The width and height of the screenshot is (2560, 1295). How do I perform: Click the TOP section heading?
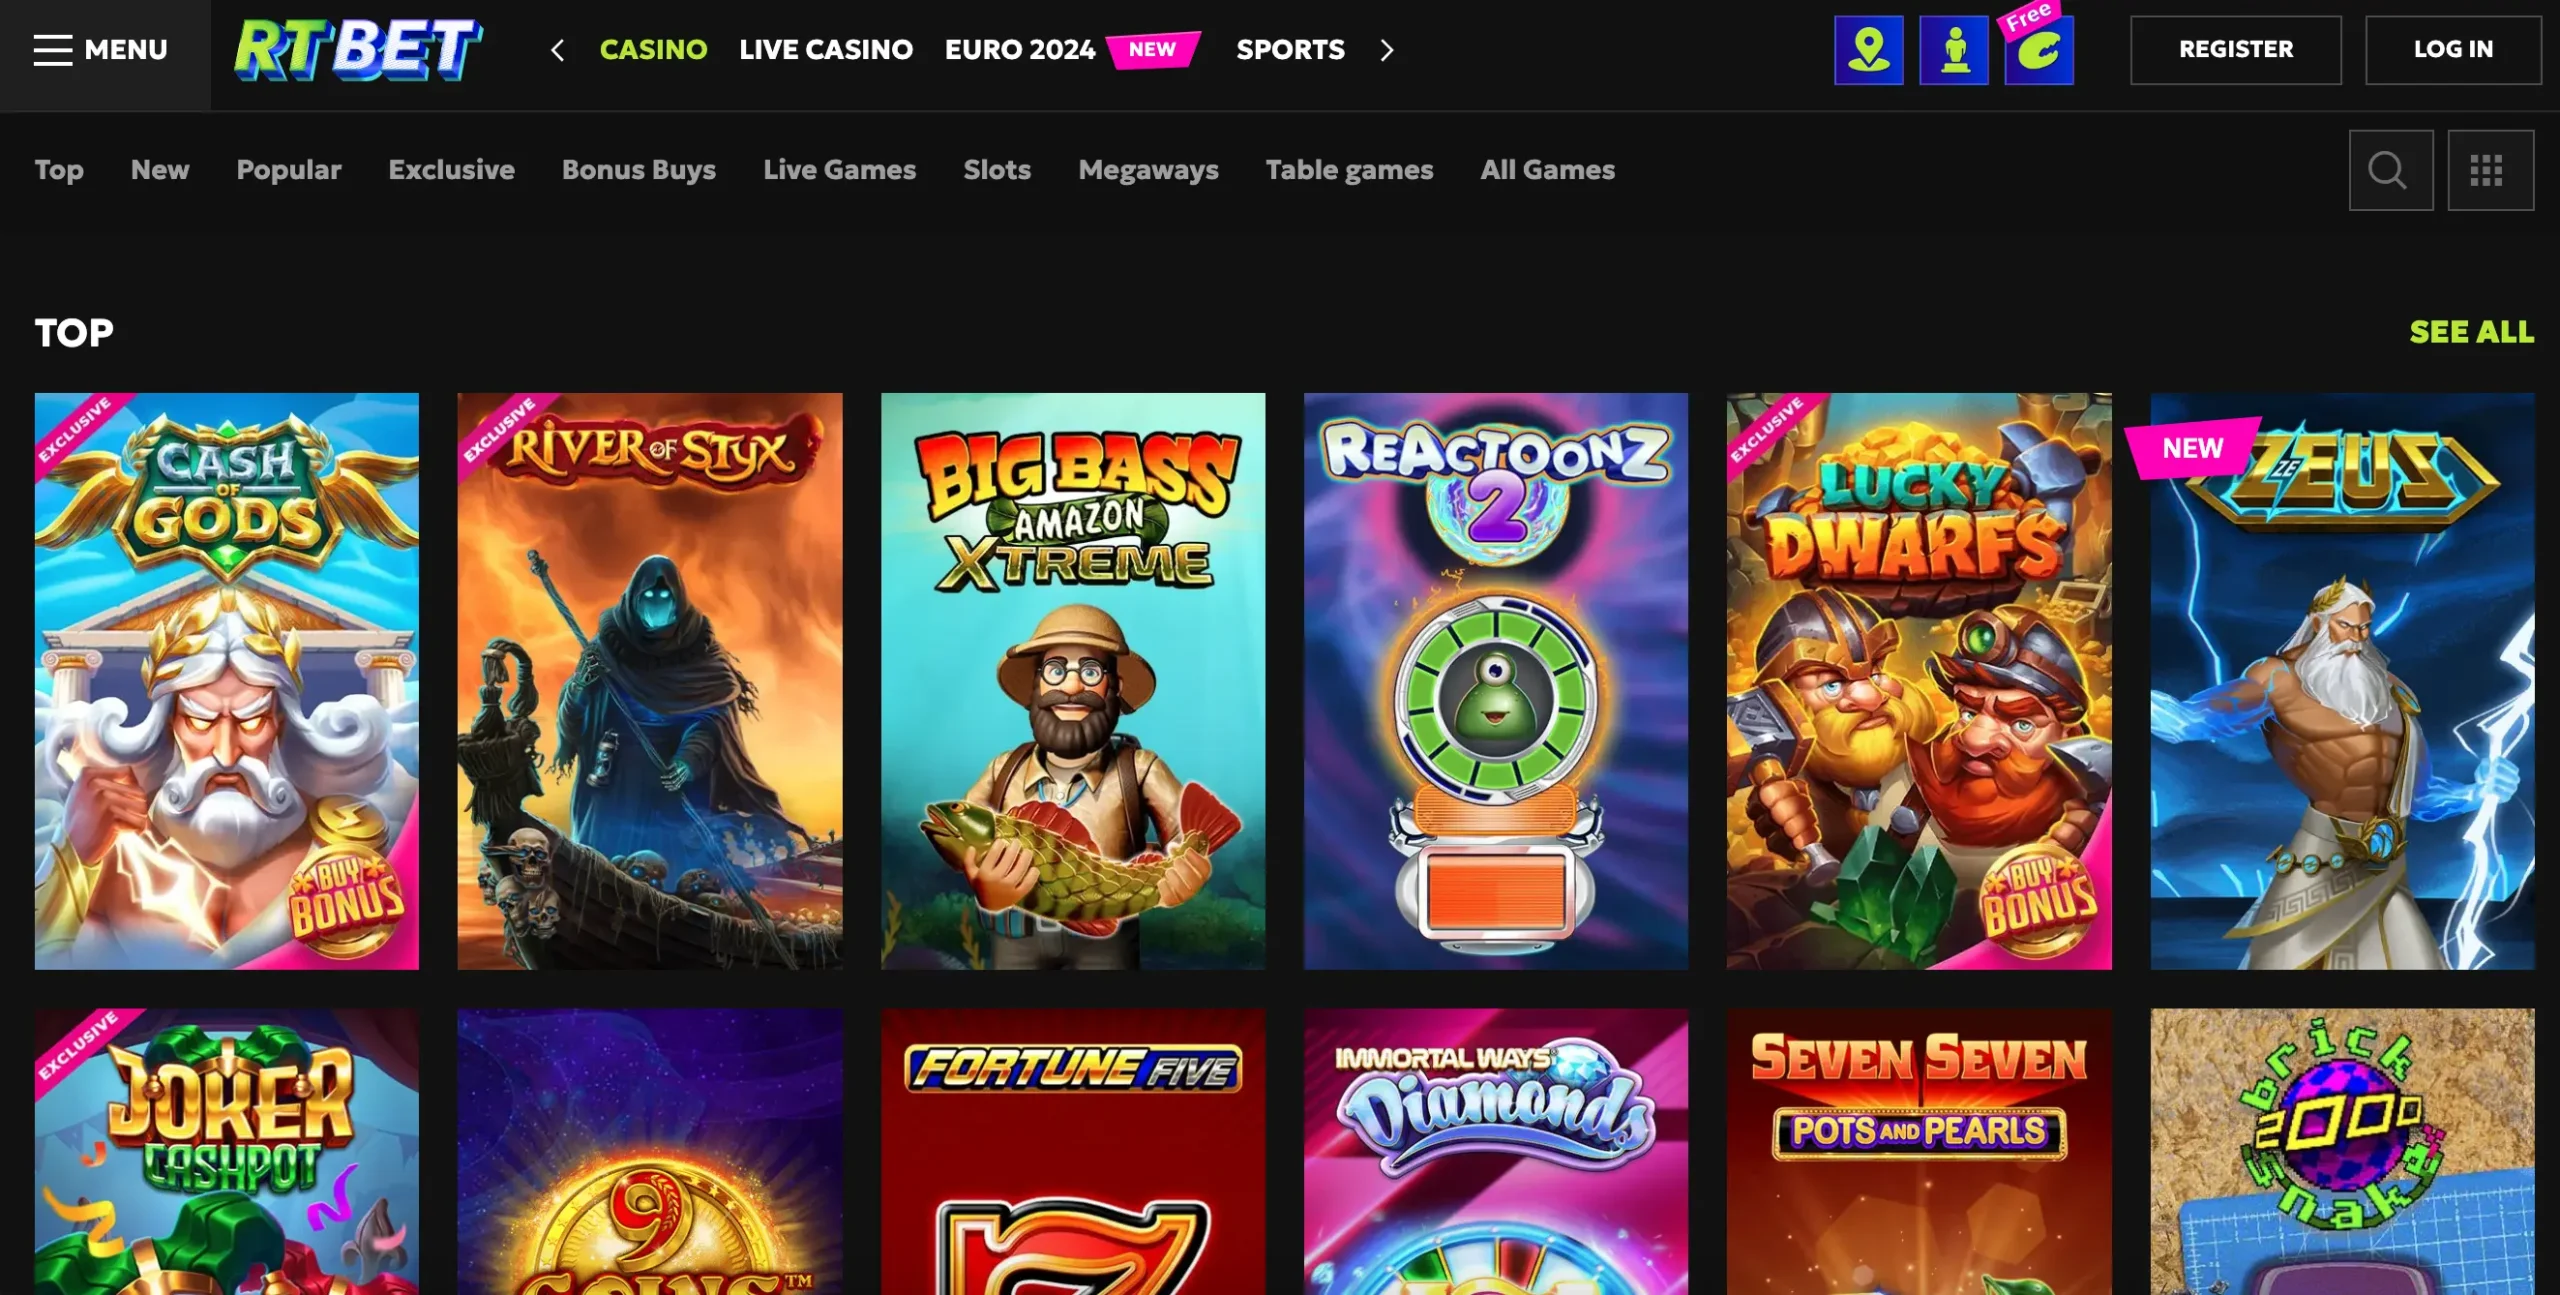point(74,332)
